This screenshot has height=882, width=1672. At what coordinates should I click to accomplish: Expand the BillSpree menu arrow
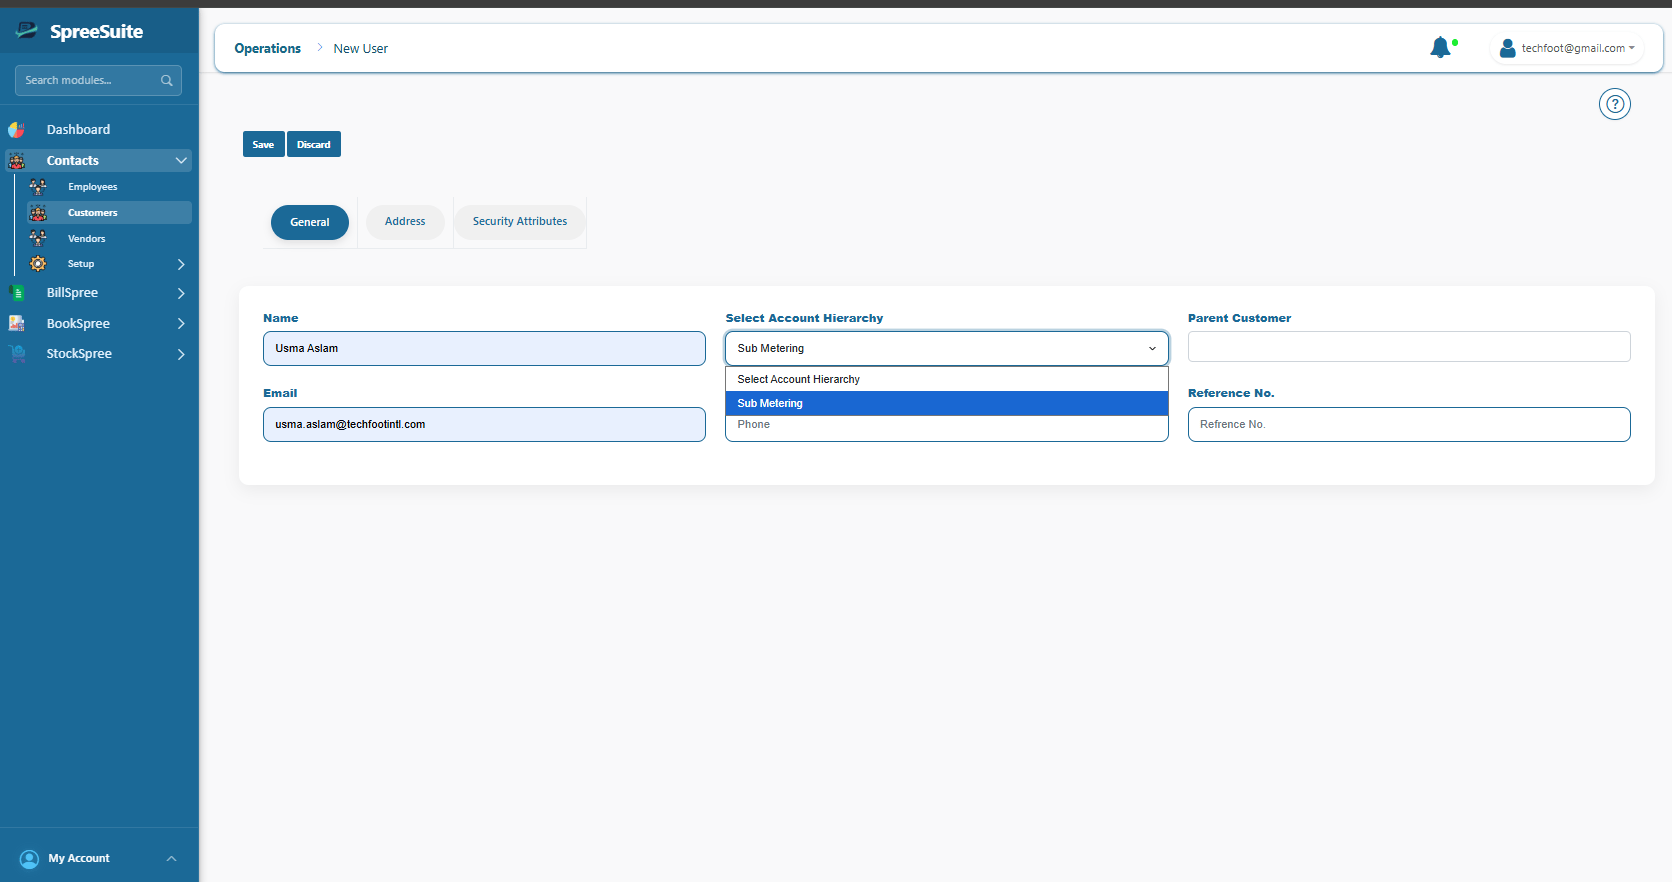pyautogui.click(x=181, y=293)
